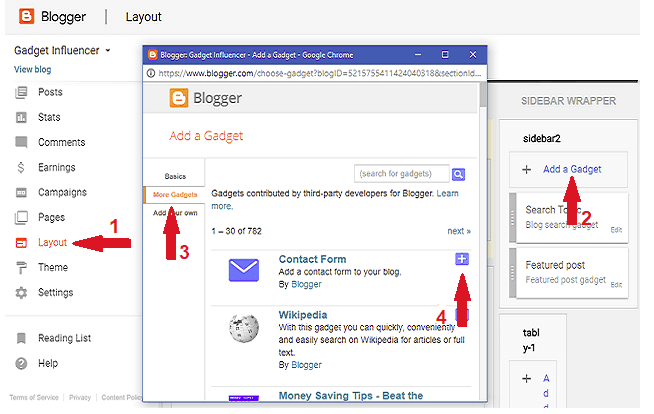Click the Wikipedia globe thumbnail
Viewport: 654px width, 414px height.
click(244, 328)
